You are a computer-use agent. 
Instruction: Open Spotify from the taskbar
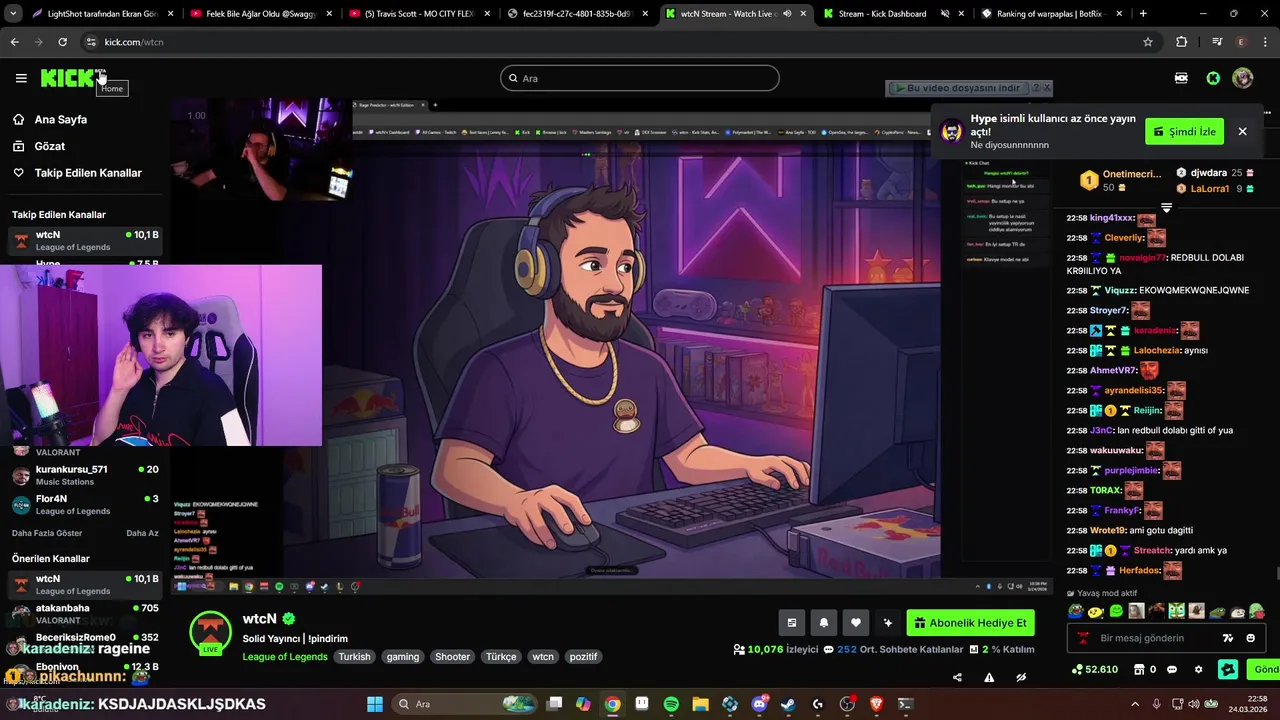pyautogui.click(x=671, y=704)
